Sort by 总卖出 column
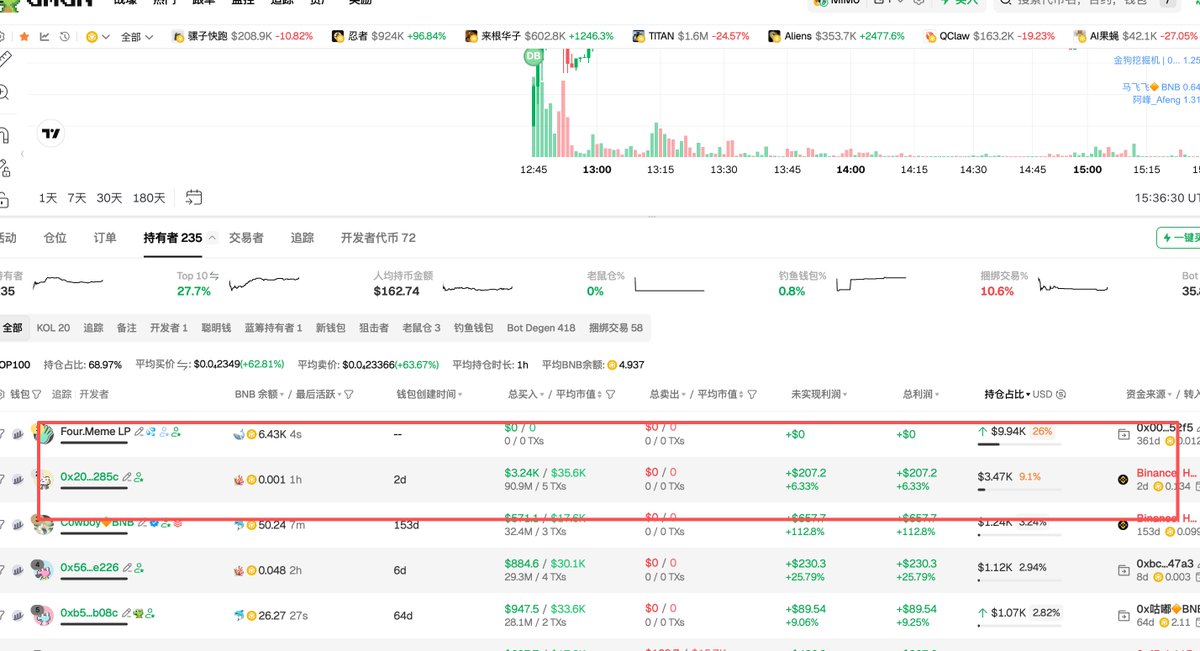Screen dimensions: 1200x651 (669, 395)
